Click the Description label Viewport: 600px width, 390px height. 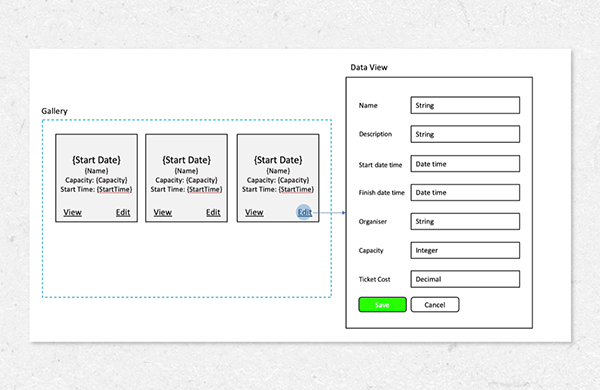375,134
